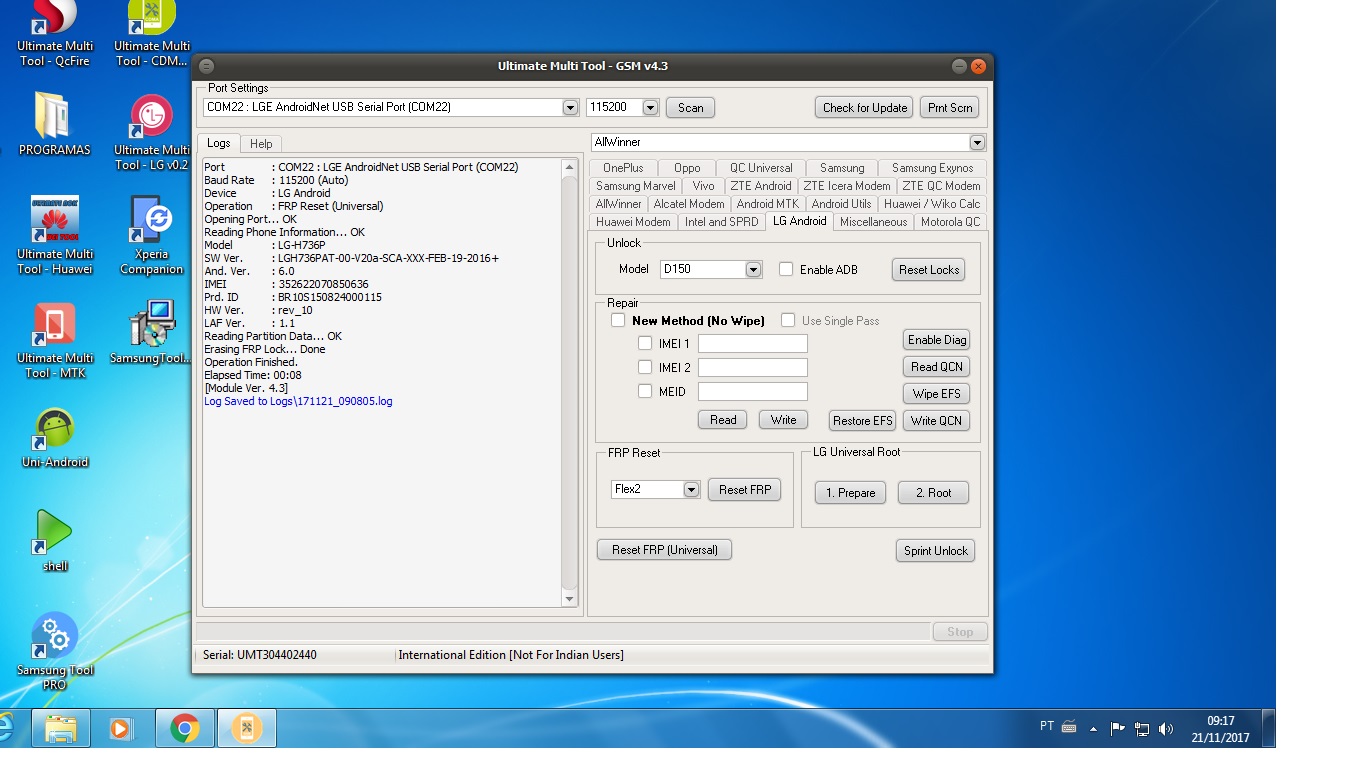Tick the MEID checkbox

coord(645,391)
